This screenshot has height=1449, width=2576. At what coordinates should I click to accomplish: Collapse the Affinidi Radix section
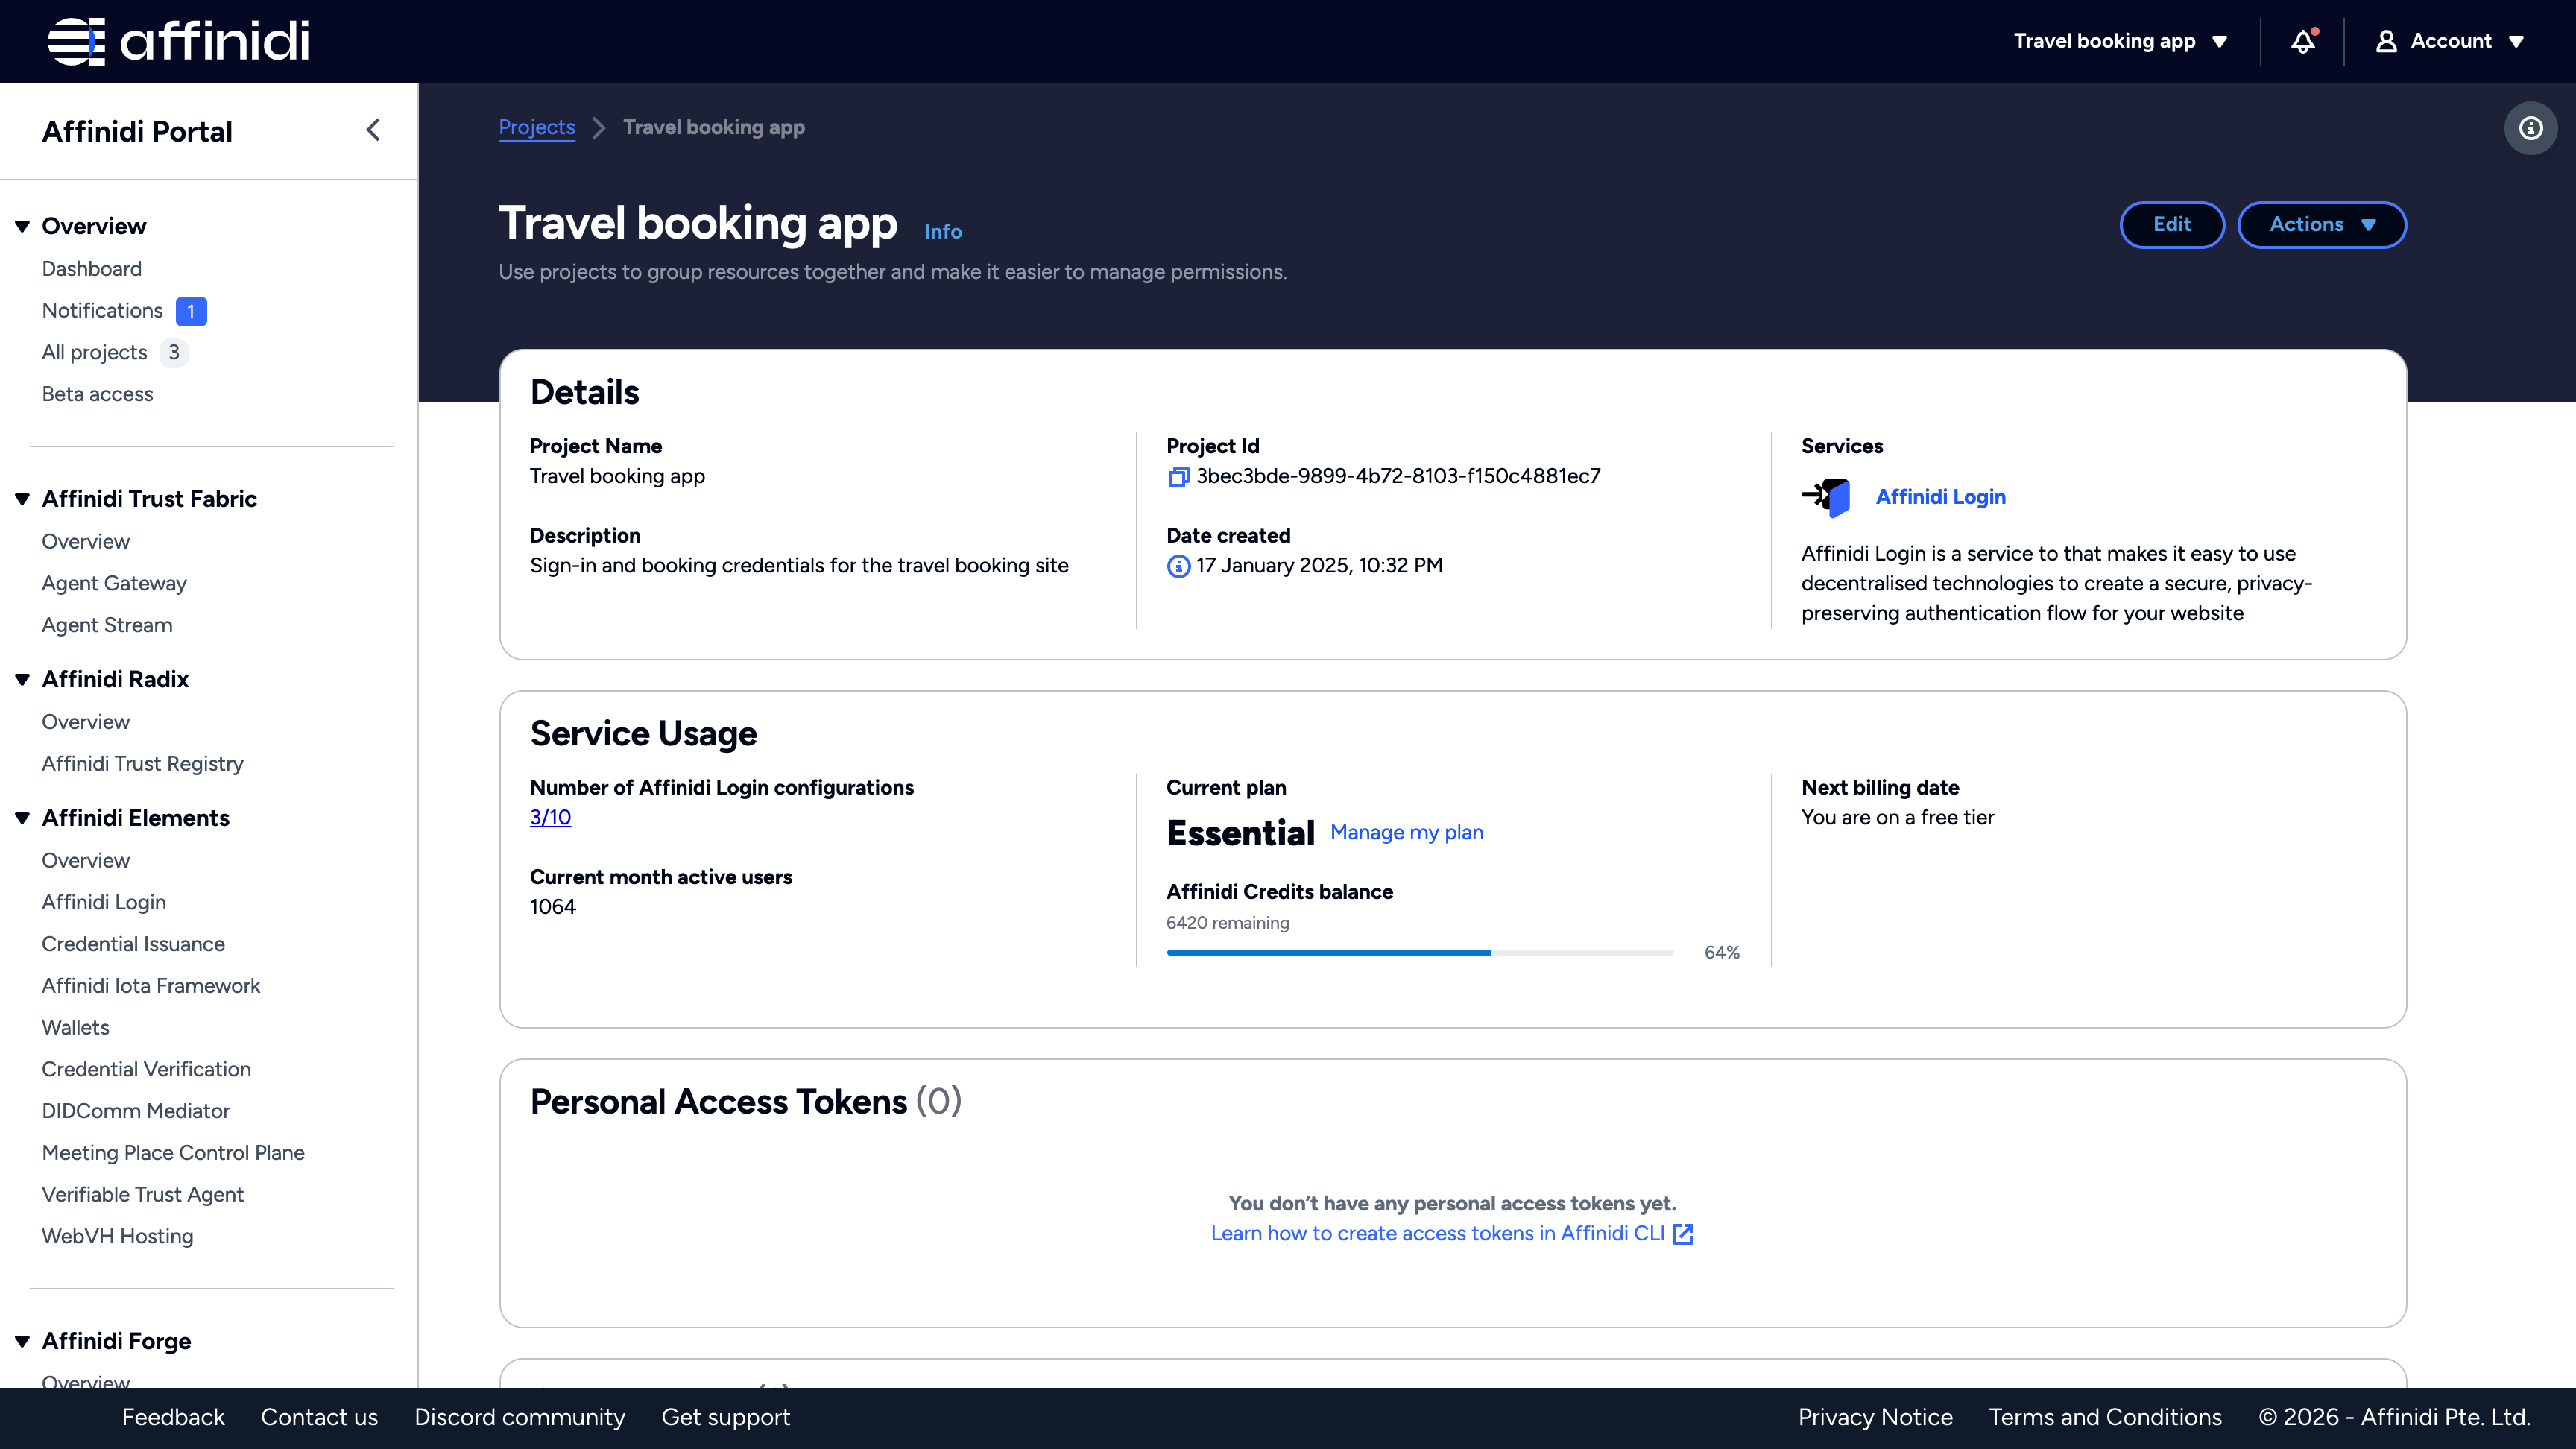point(22,680)
